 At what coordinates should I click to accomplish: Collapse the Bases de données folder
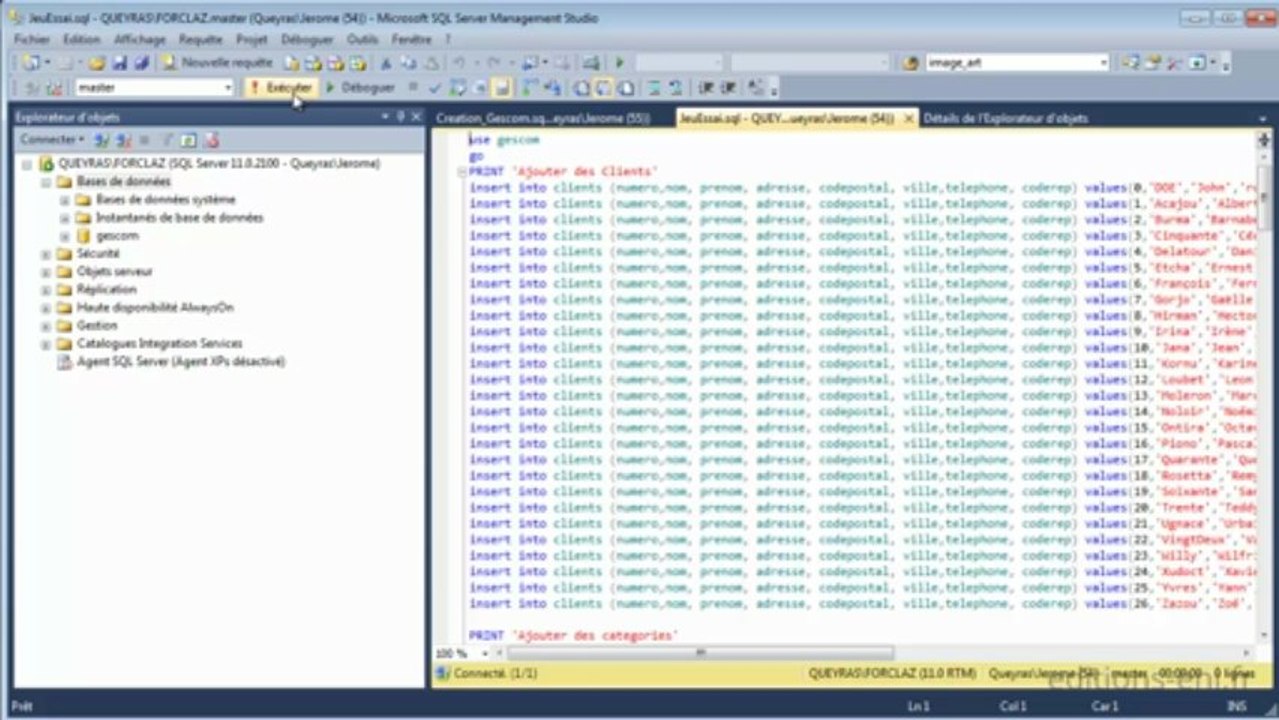tap(45, 181)
